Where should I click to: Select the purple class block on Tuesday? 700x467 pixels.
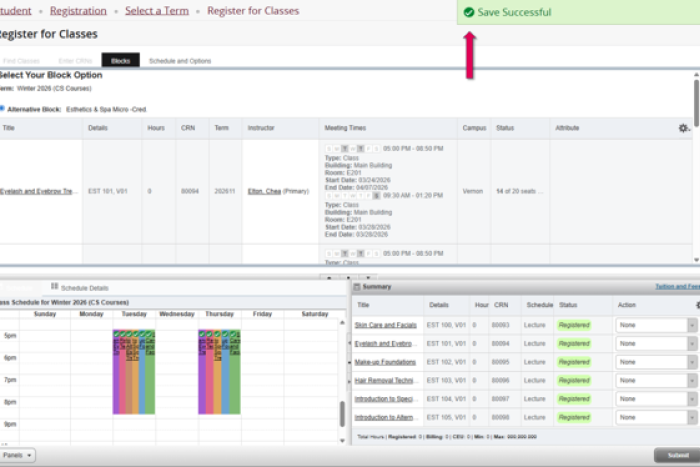pos(116,373)
